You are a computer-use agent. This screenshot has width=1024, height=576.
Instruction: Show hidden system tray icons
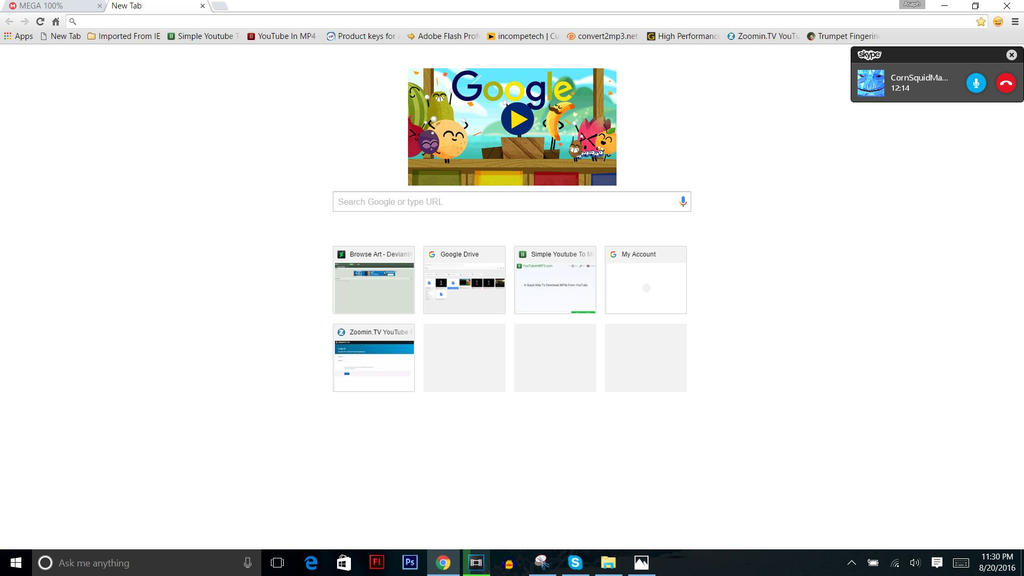(x=852, y=562)
